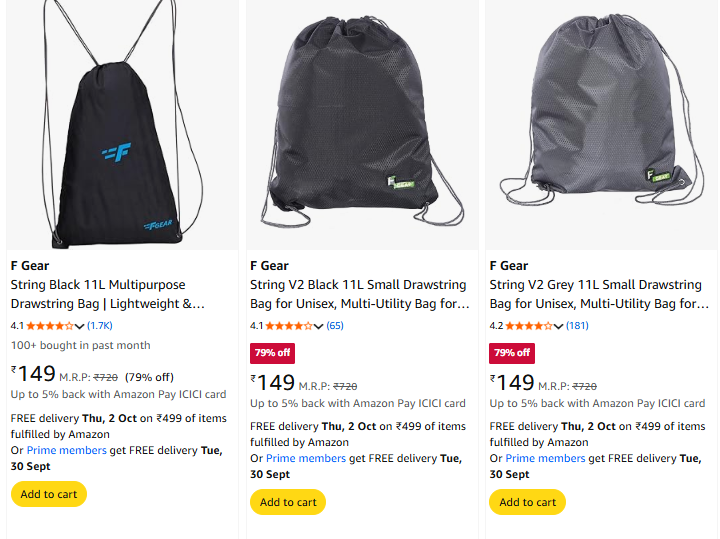Viewport: 720px width, 539px height.
Task: Click star rating of String Black 11L bag
Action: pos(50,326)
